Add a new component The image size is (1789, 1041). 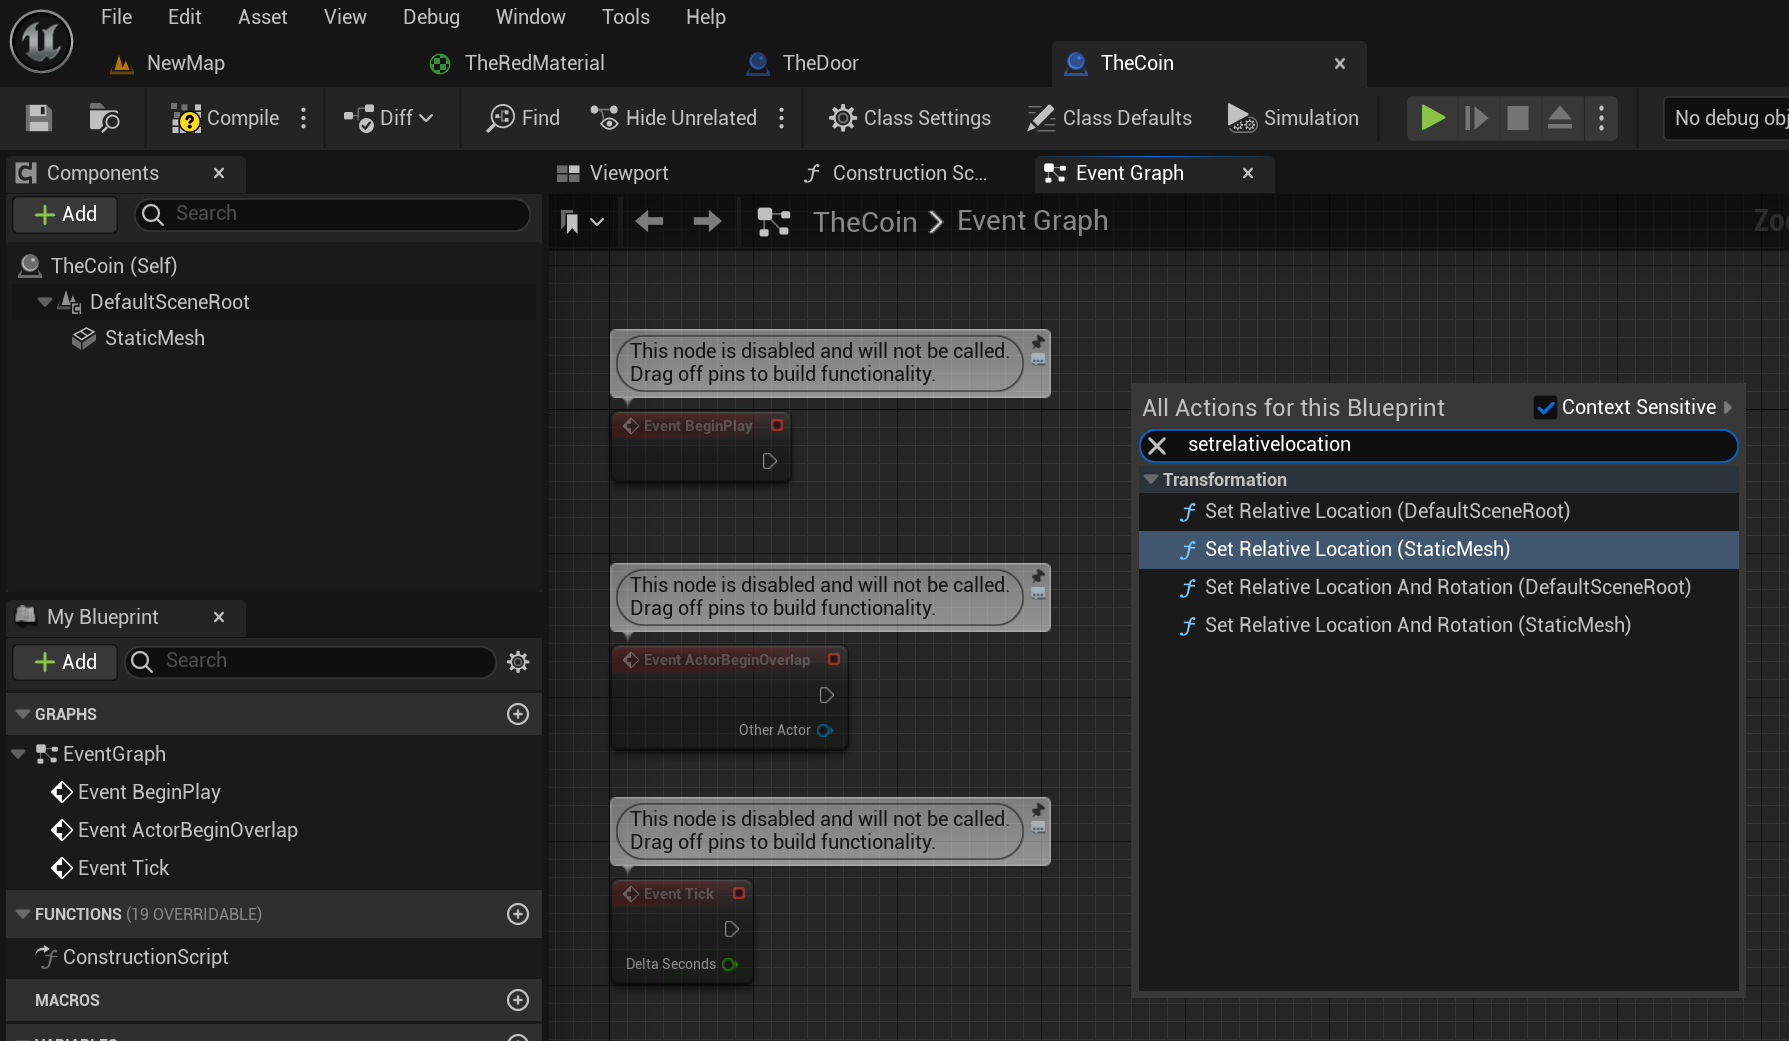tap(65, 214)
